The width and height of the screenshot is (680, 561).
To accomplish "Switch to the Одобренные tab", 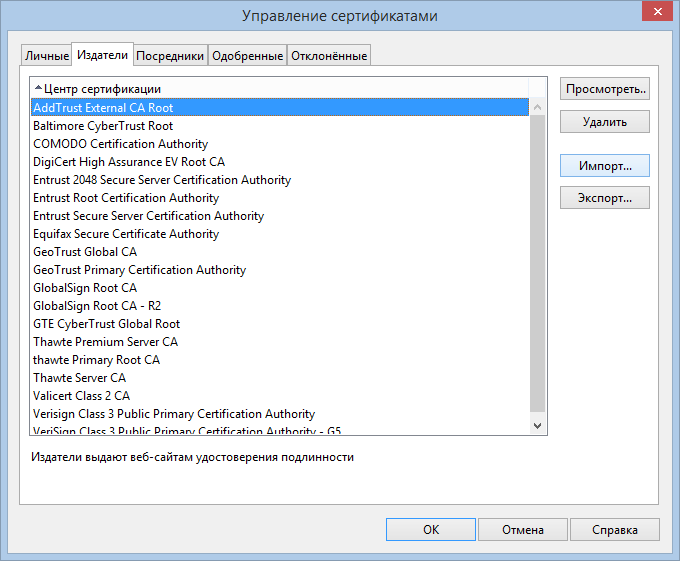I will [248, 55].
